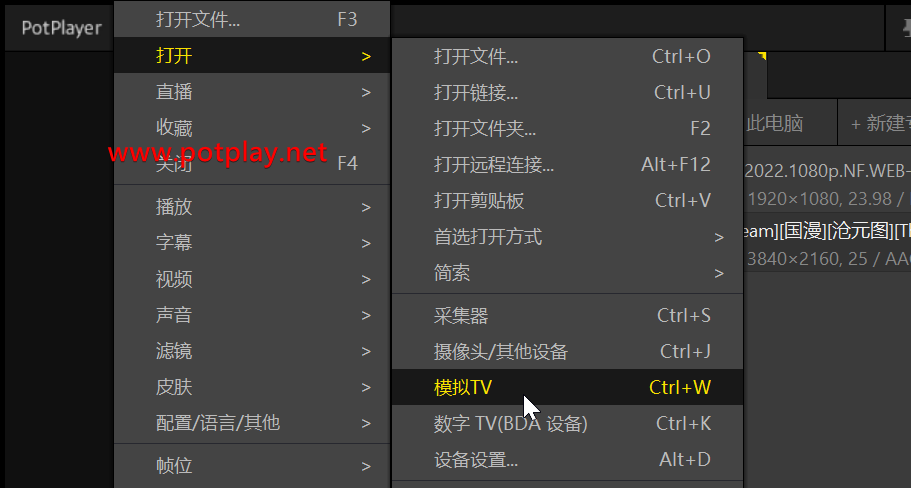Choose 打开远程连接... entry

pos(568,164)
